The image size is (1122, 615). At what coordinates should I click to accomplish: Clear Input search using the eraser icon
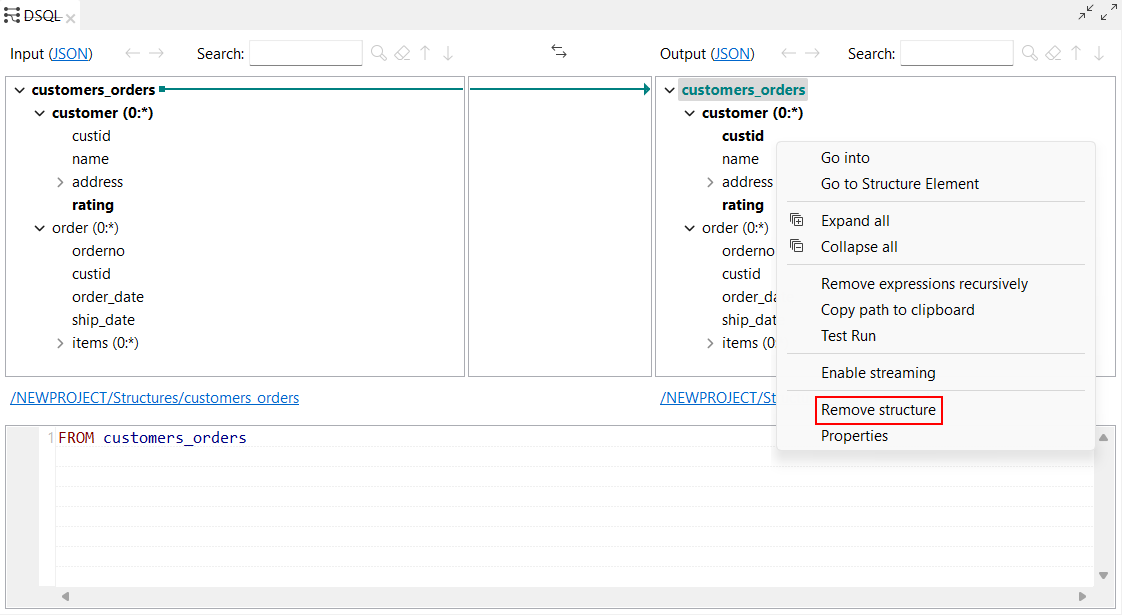click(x=402, y=53)
